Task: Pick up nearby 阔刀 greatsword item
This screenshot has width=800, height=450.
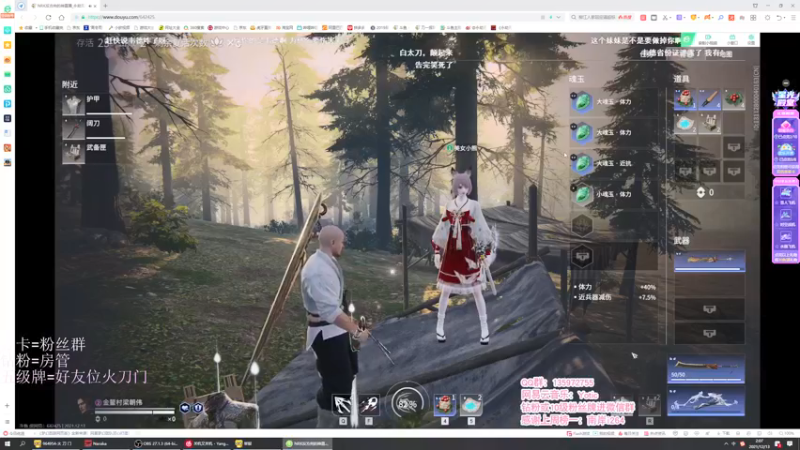Action: [x=97, y=129]
